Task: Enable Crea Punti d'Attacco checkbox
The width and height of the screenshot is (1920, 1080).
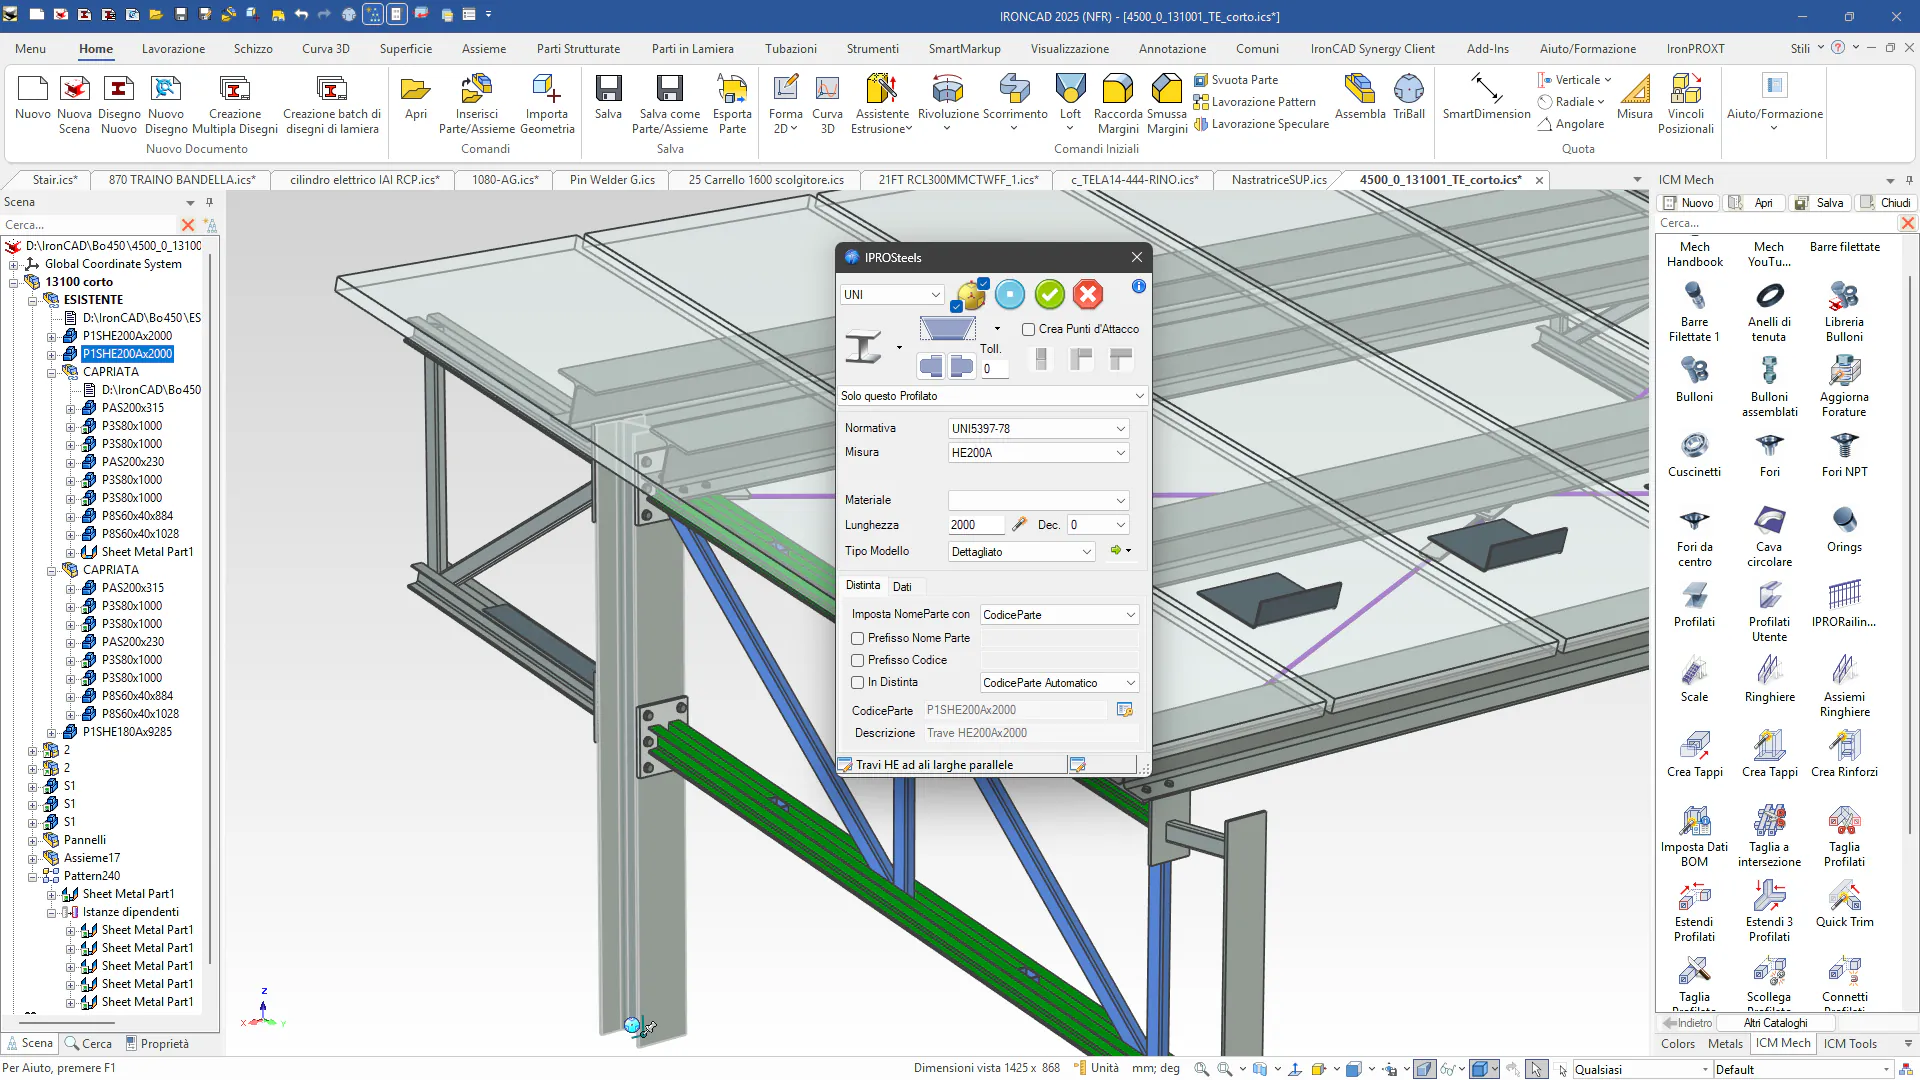Action: click(1028, 329)
